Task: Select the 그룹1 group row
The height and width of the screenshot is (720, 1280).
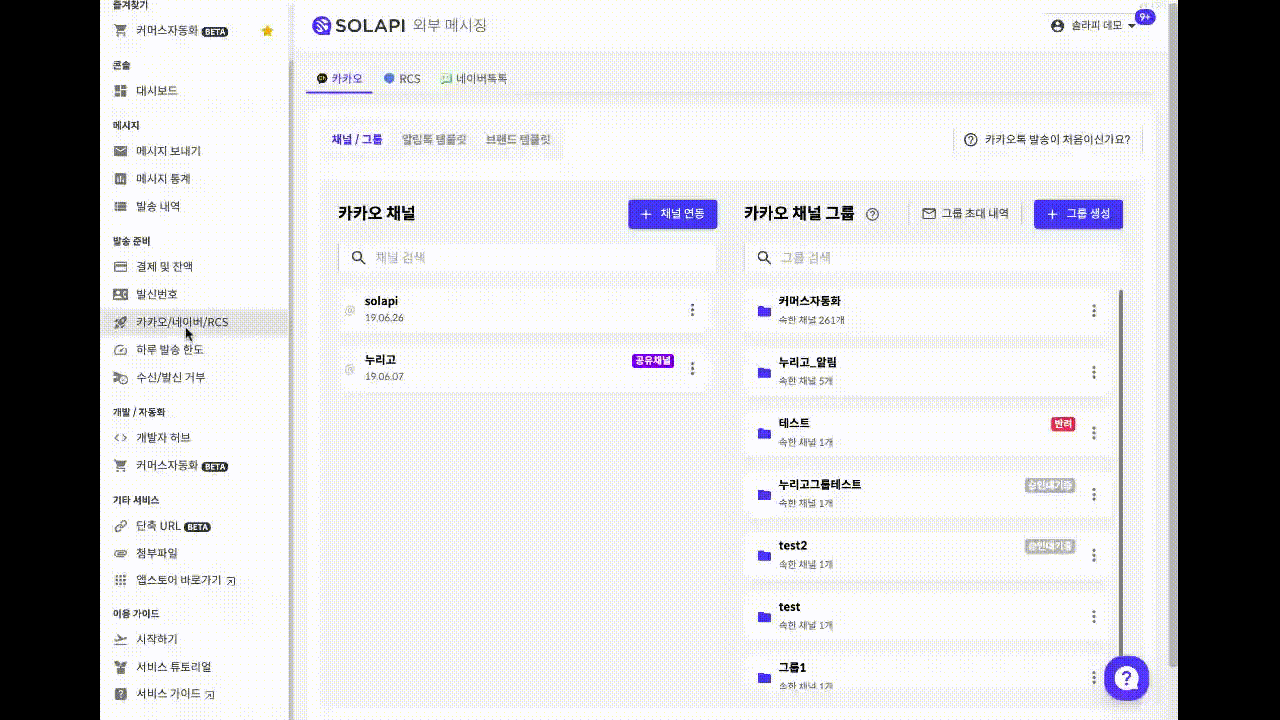Action: (x=927, y=674)
